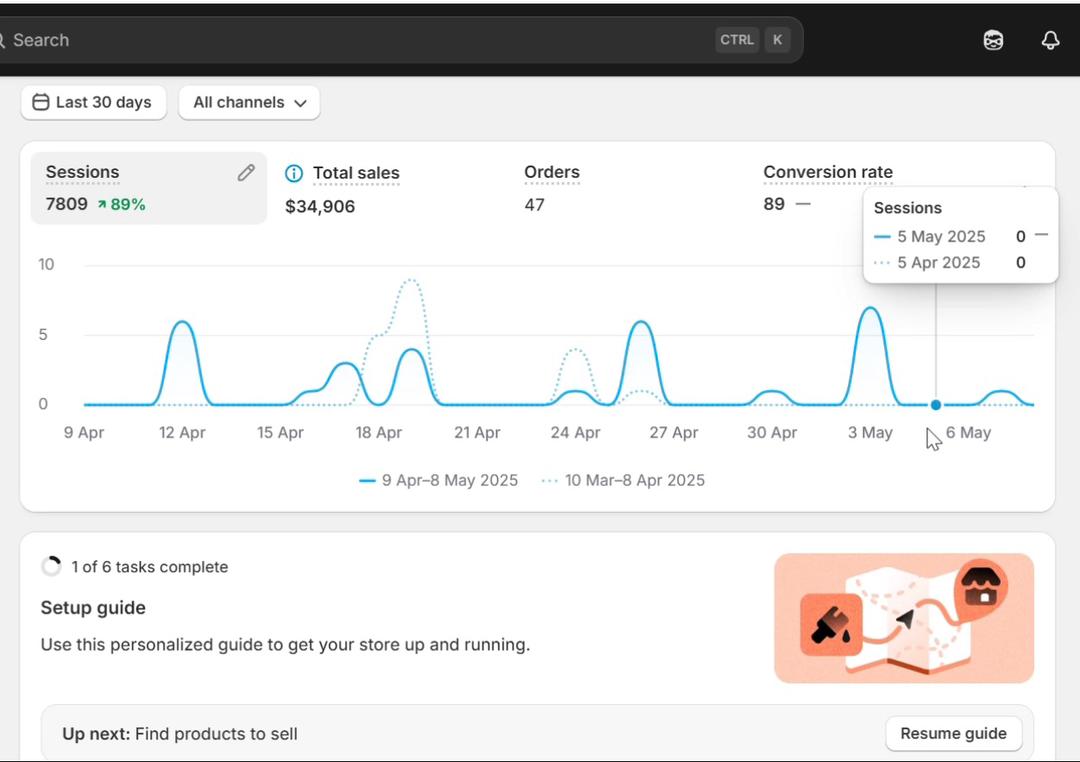The image size is (1080, 762).
Task: Edit Sessions metric with pencil icon
Action: 246,173
